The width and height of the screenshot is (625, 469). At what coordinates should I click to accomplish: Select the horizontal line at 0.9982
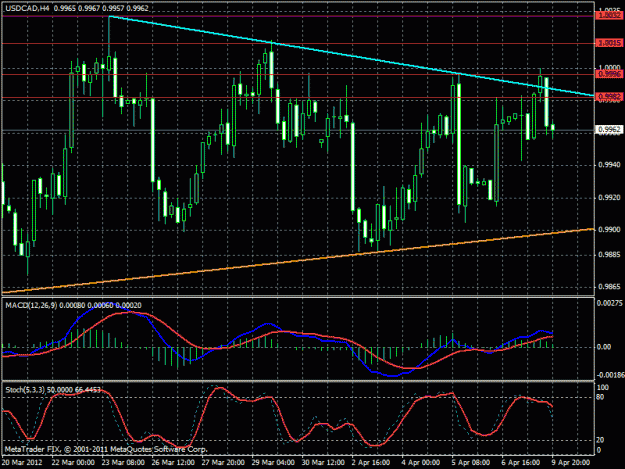point(298,98)
